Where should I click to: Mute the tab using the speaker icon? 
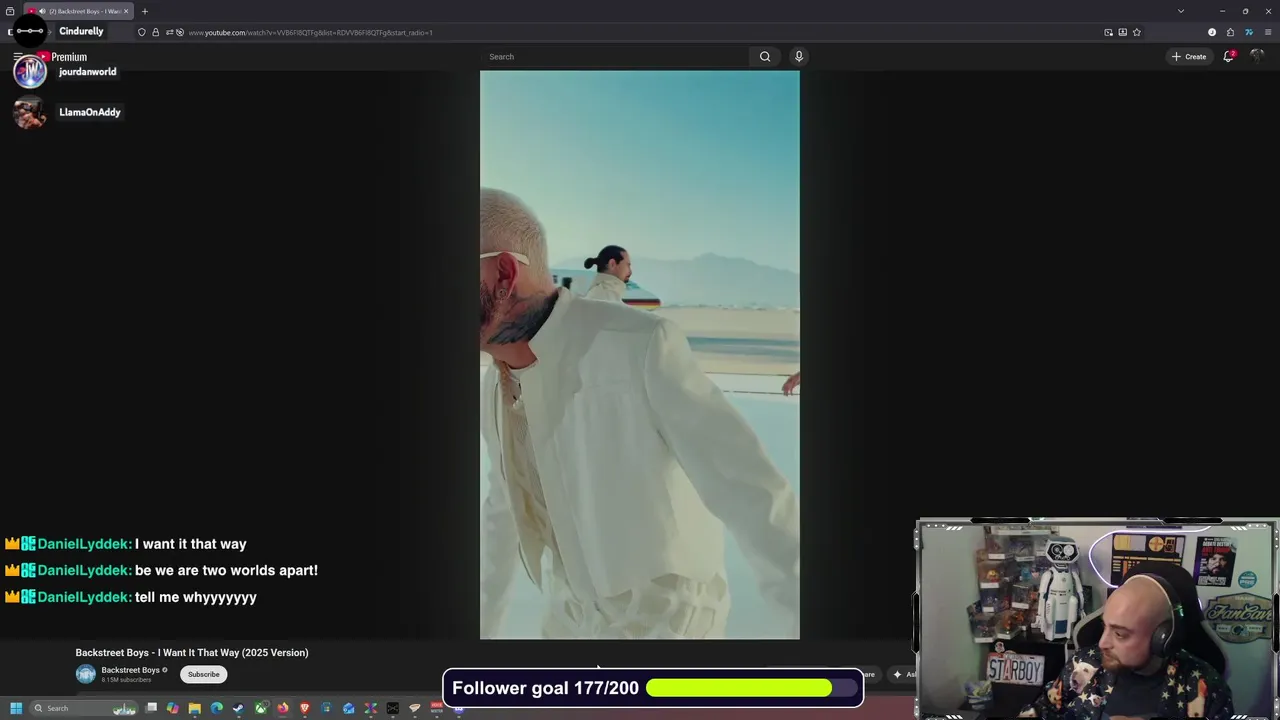click(x=42, y=11)
